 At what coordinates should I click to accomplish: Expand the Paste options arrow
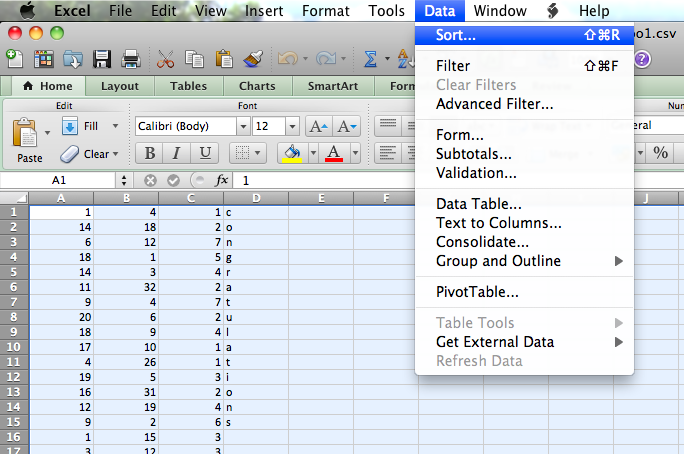tap(48, 133)
